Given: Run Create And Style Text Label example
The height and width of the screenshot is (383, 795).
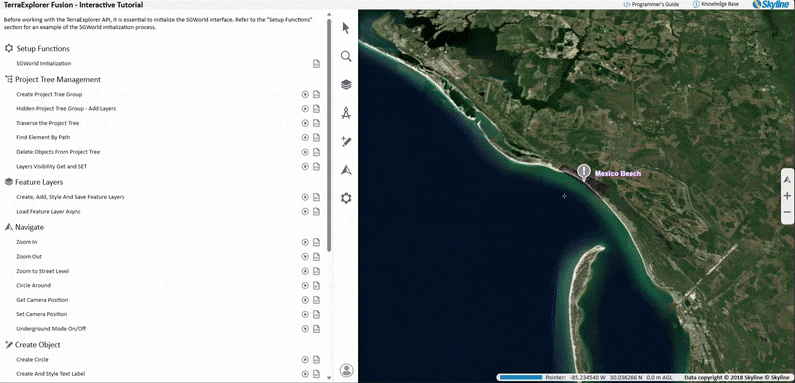Looking at the screenshot, I should point(305,374).
